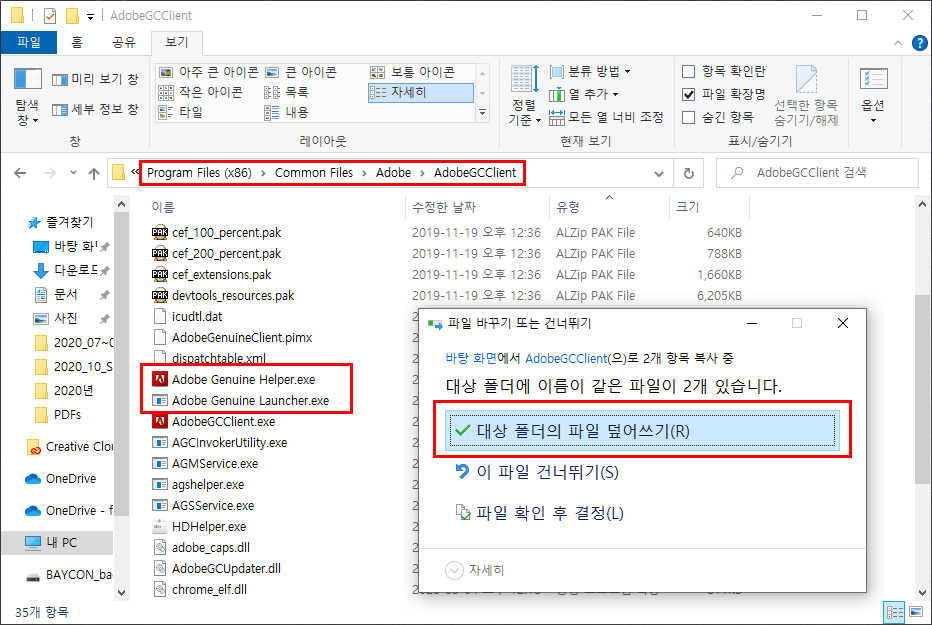Choose tiles (타일) layout

tap(181, 112)
